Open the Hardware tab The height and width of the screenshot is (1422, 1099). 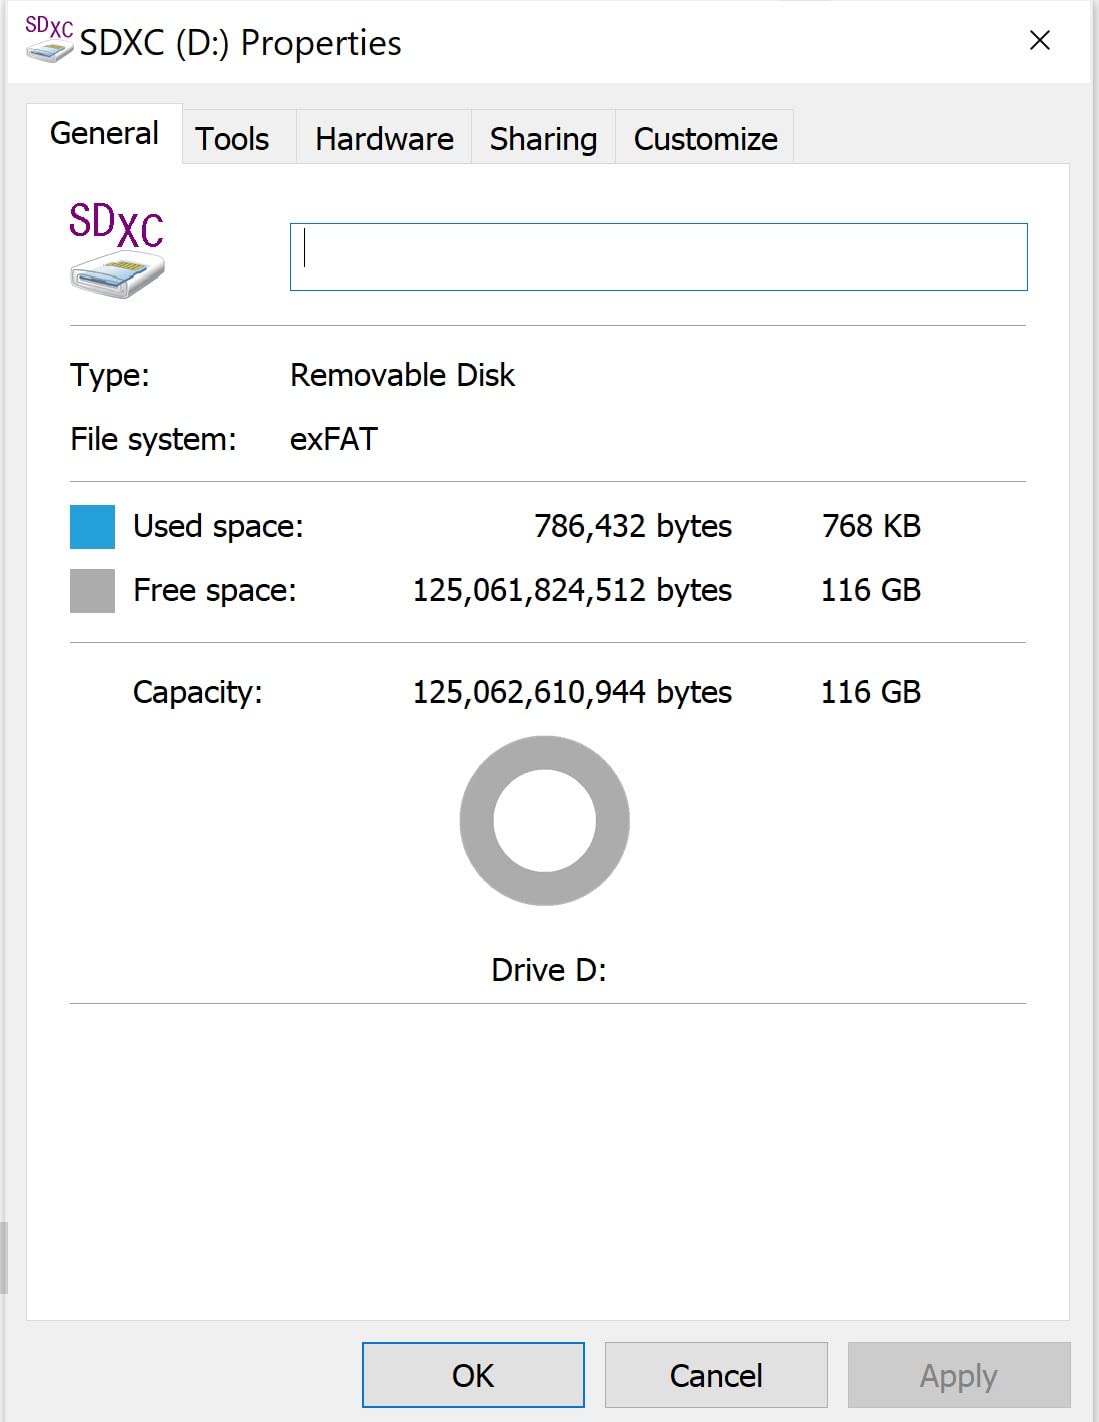tap(384, 138)
